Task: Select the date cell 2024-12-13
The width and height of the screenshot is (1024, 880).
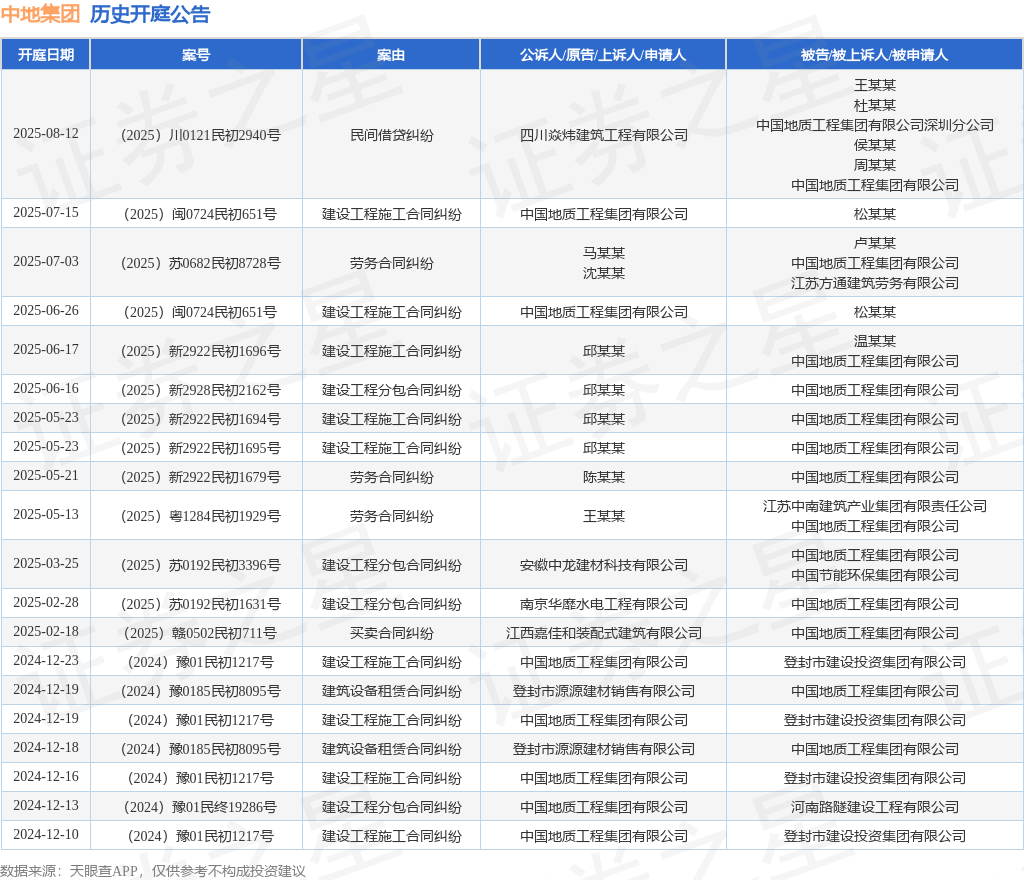Action: coord(46,806)
